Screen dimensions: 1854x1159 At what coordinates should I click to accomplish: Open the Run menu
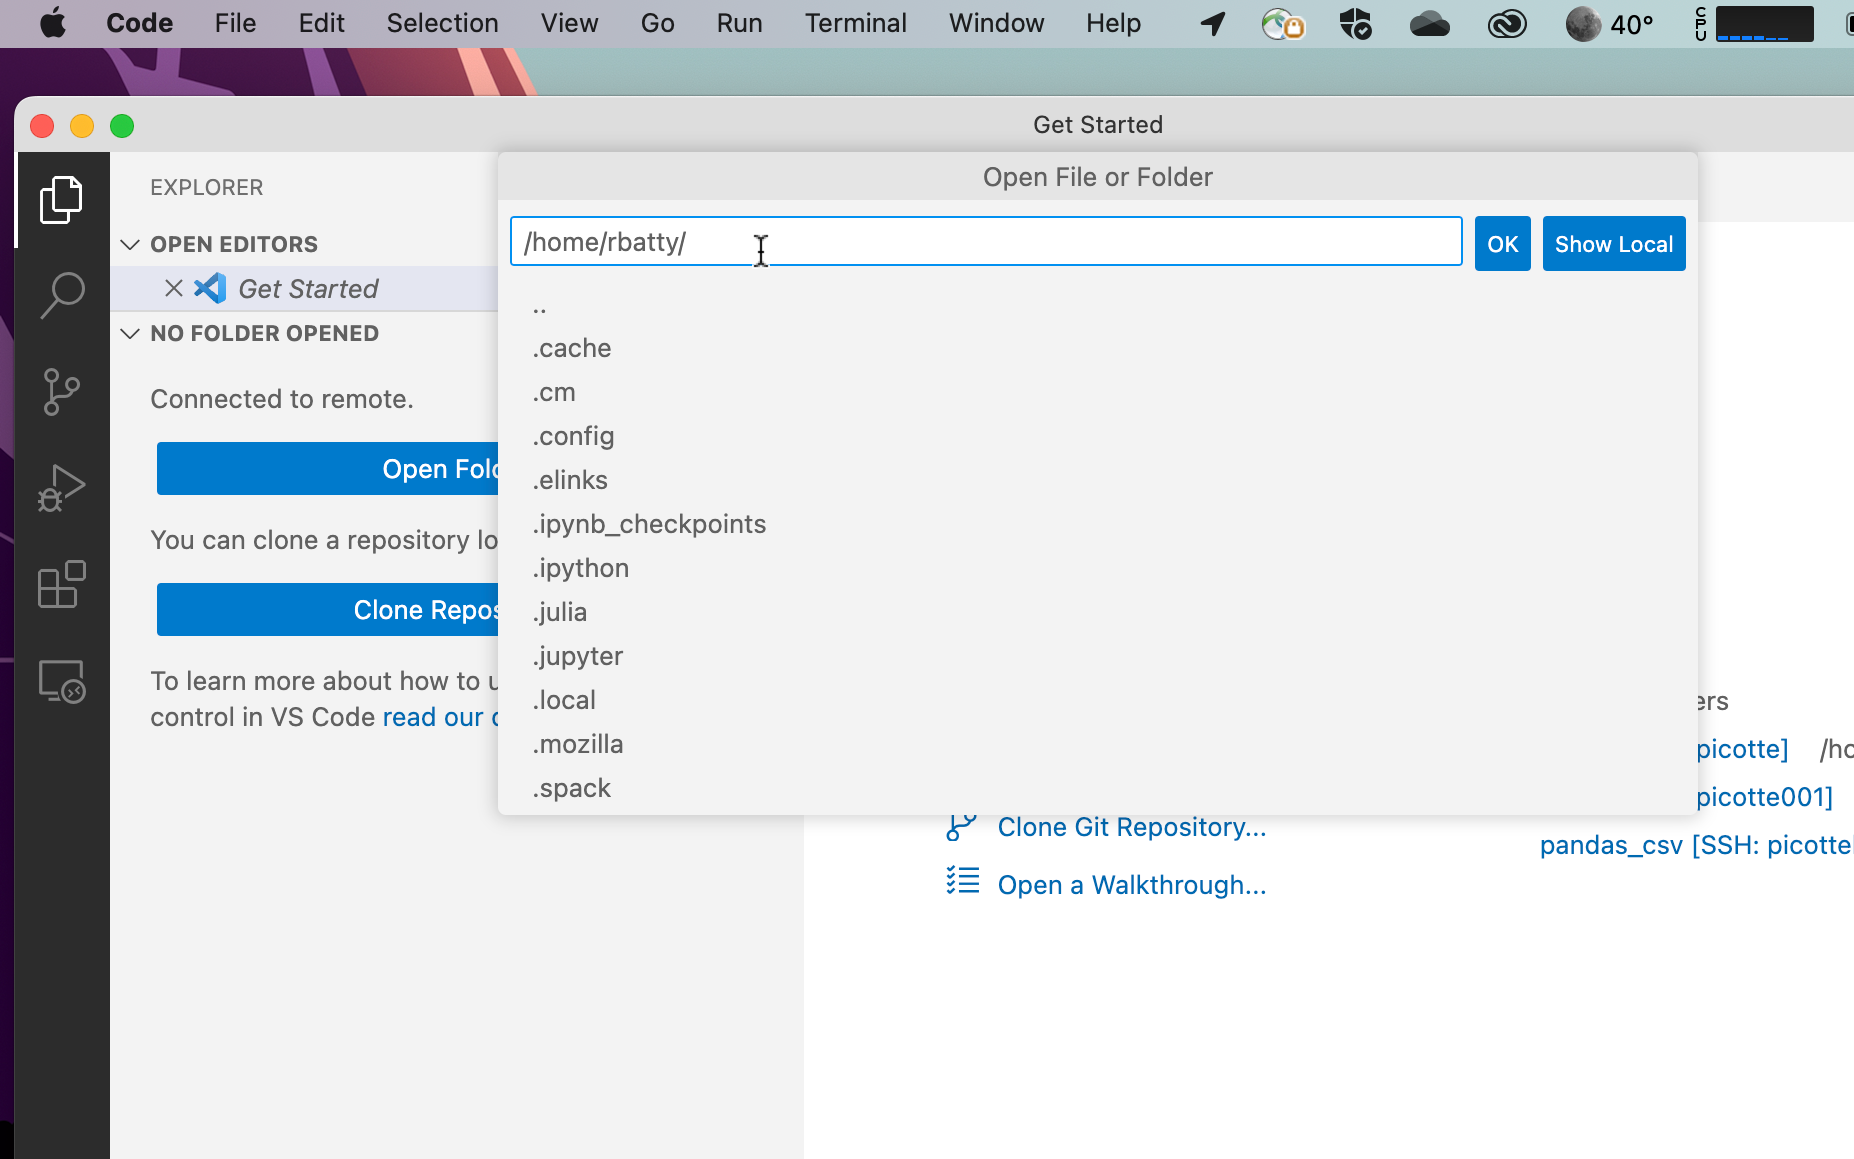739,23
